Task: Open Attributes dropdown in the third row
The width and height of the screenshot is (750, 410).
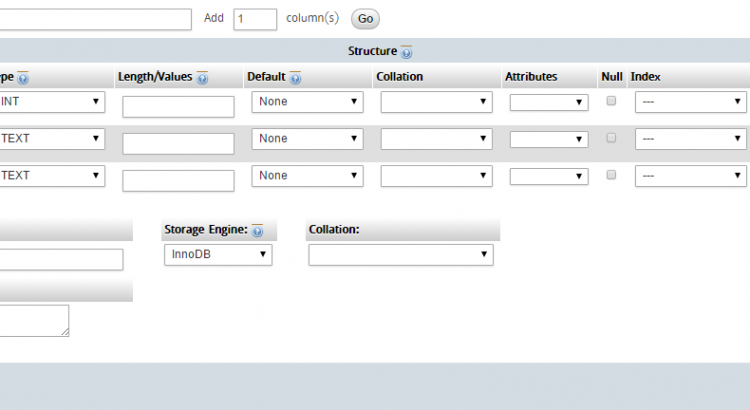Action: click(549, 176)
